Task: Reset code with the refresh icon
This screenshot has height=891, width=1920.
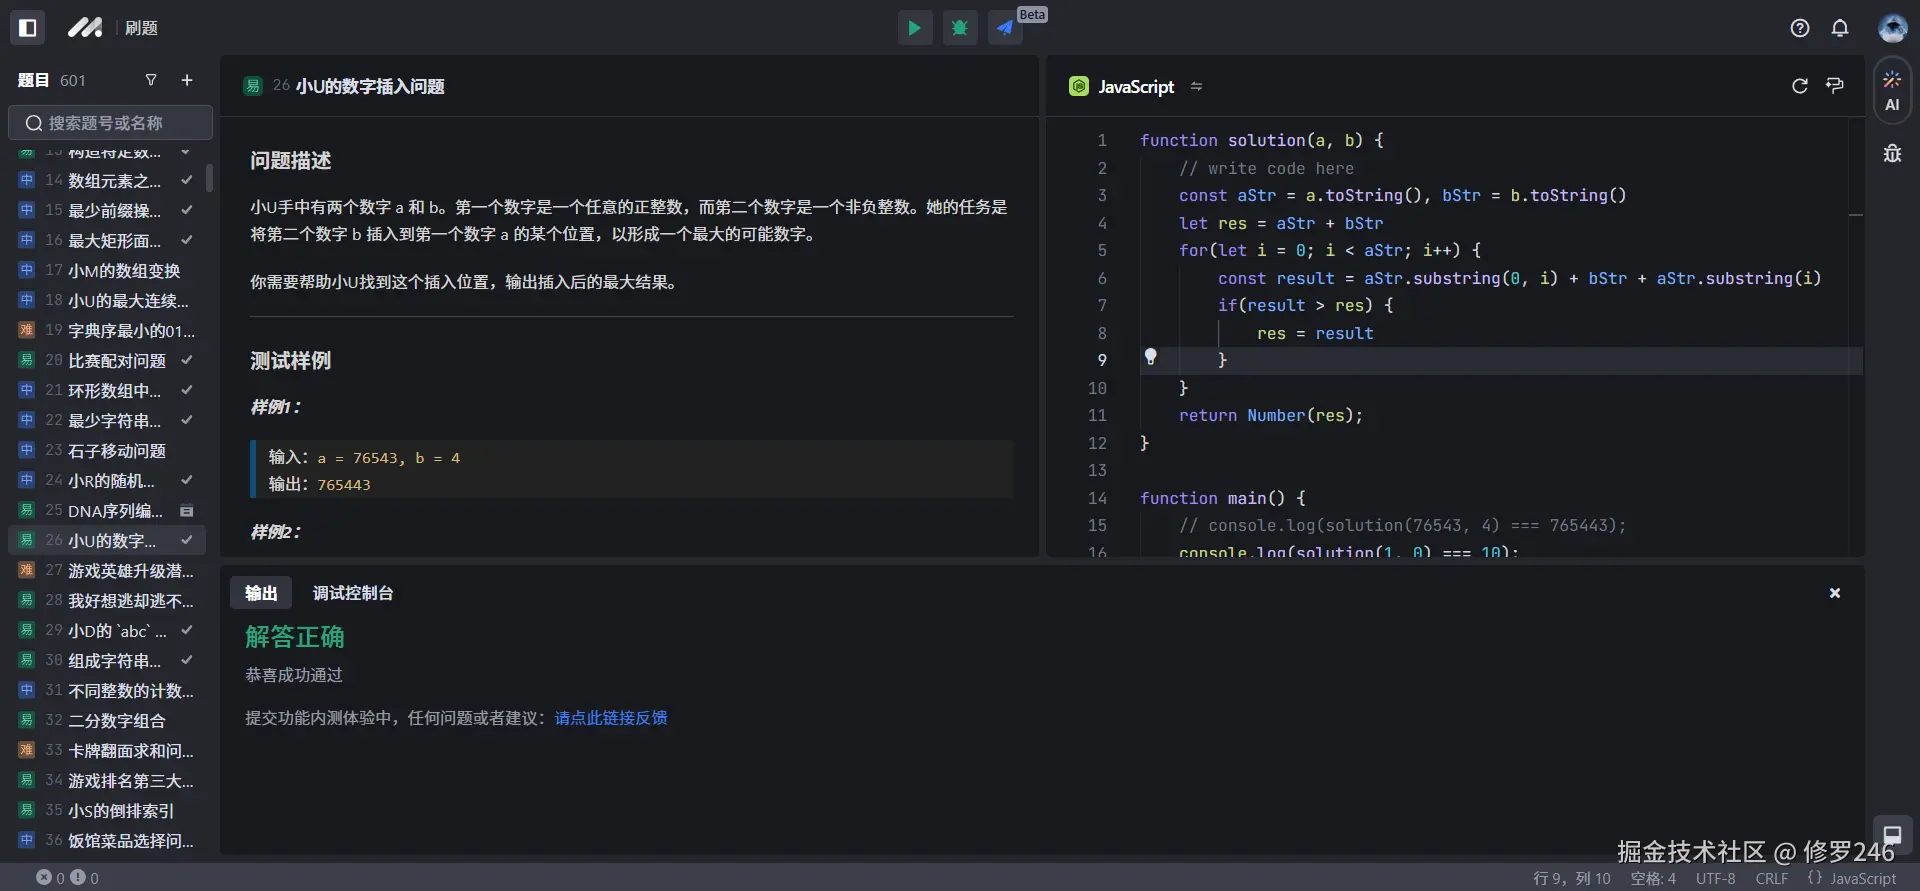Action: tap(1800, 86)
